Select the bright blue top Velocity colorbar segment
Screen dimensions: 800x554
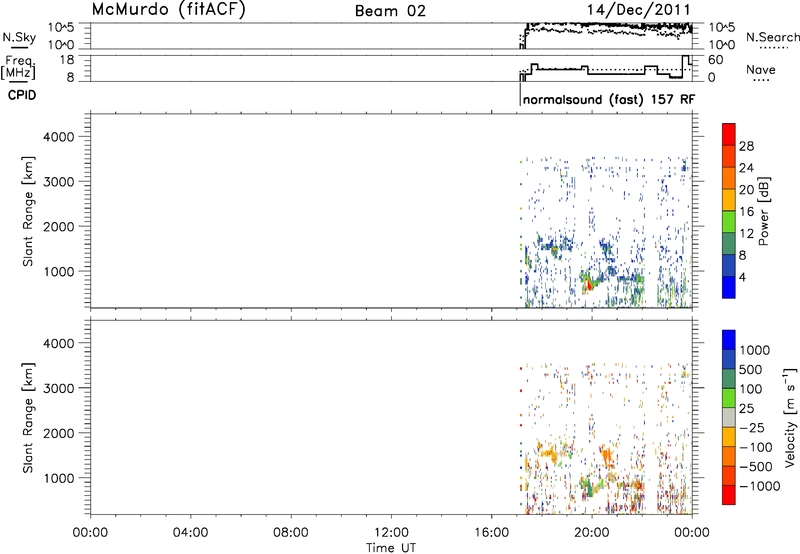coord(729,340)
